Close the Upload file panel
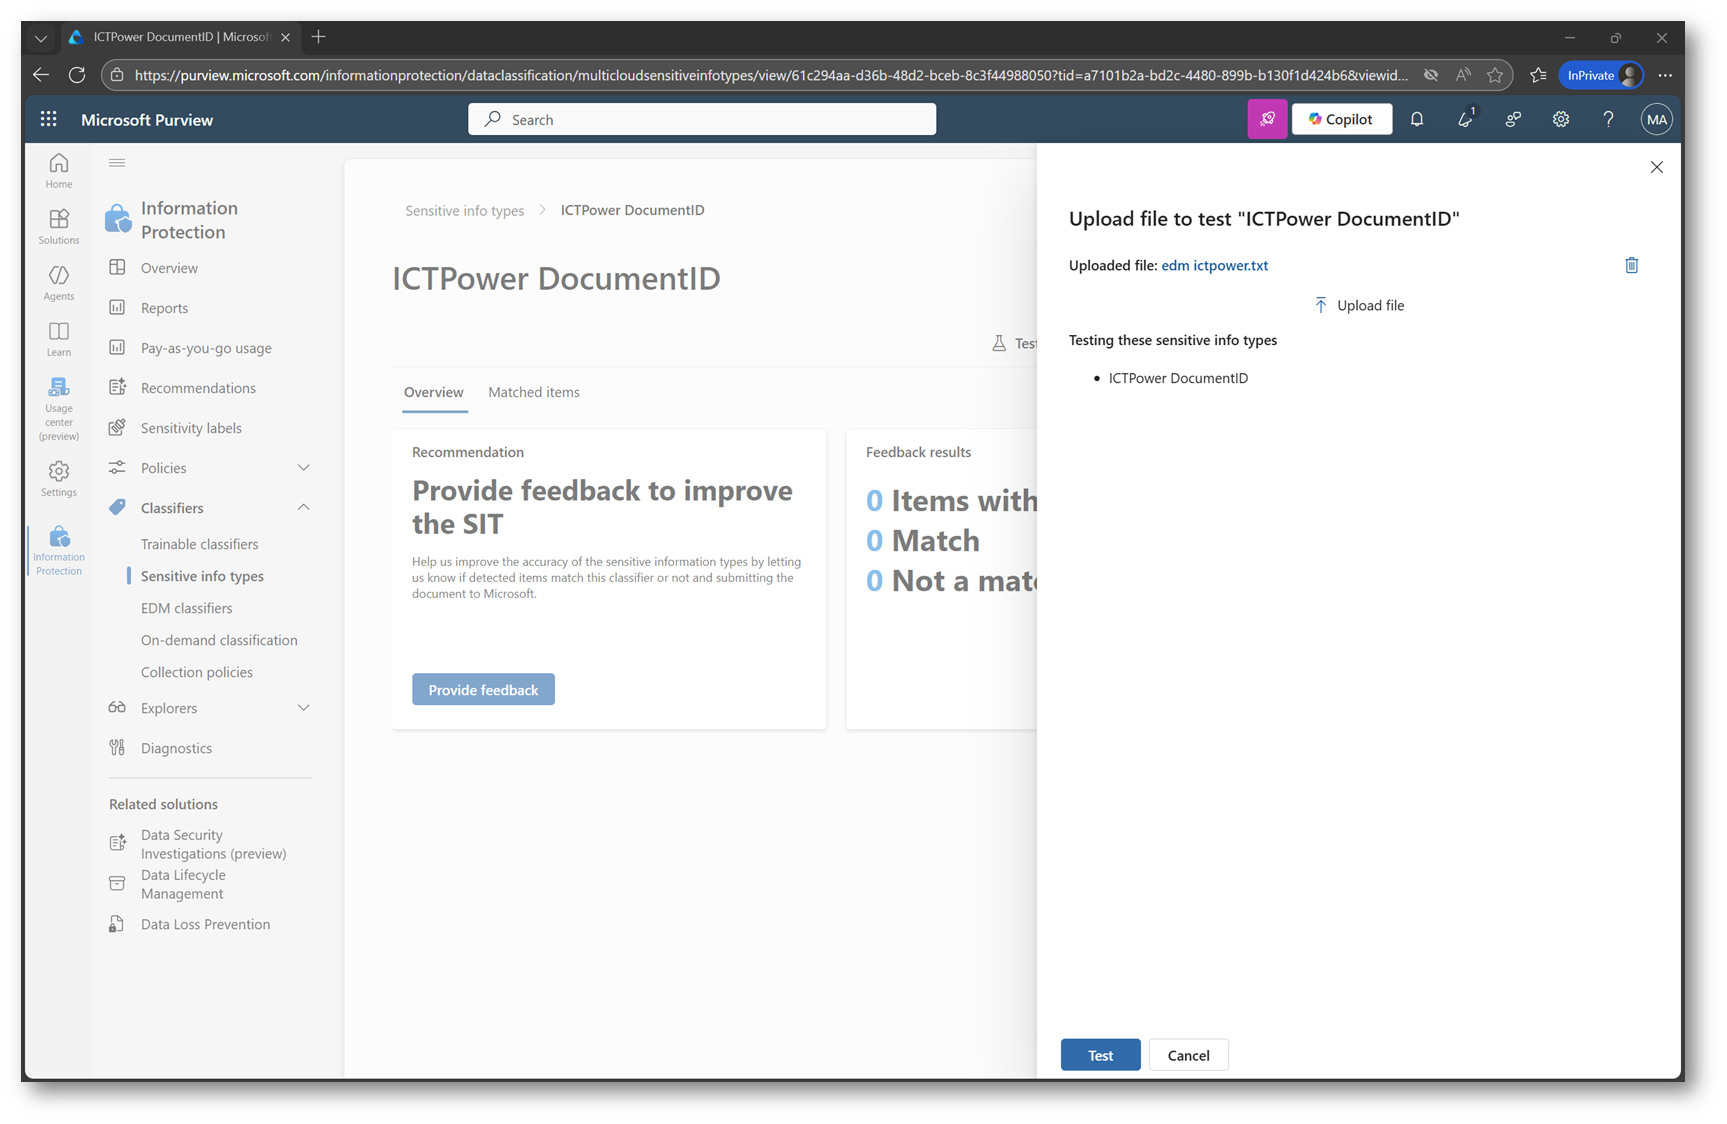 [1657, 167]
